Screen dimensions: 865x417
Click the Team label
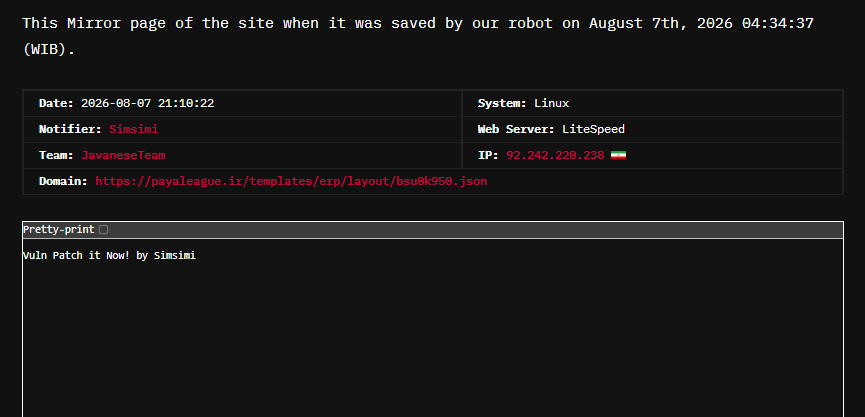[x=56, y=156]
